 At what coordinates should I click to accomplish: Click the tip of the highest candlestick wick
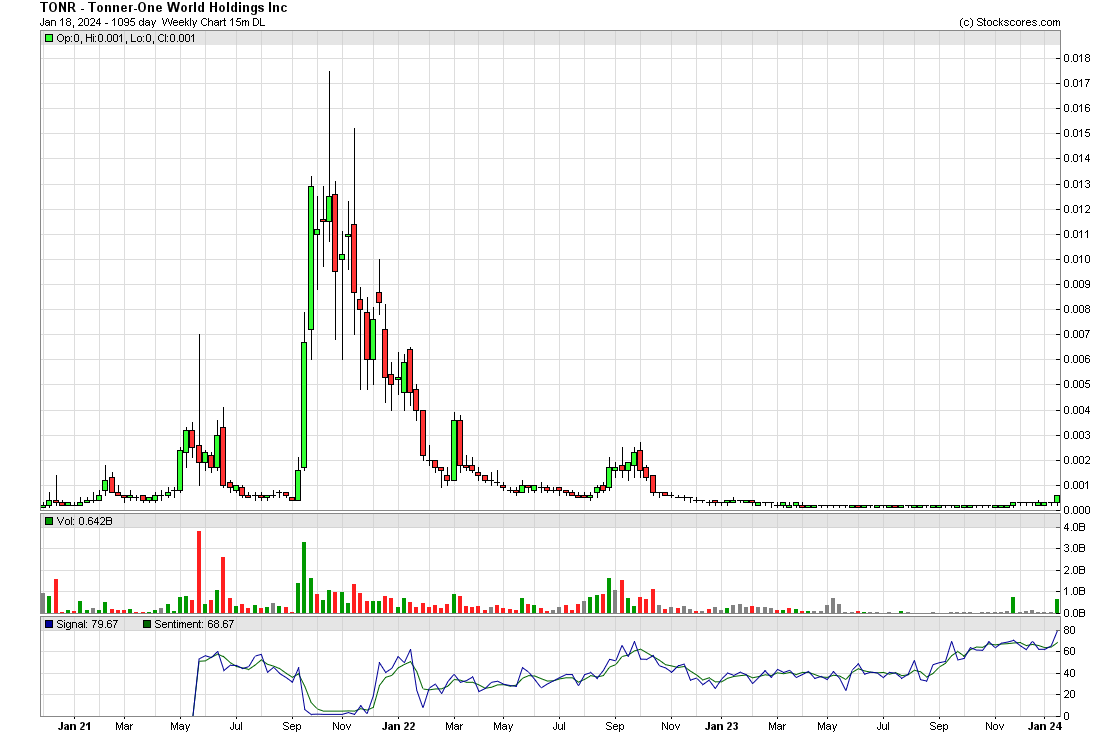pos(329,72)
